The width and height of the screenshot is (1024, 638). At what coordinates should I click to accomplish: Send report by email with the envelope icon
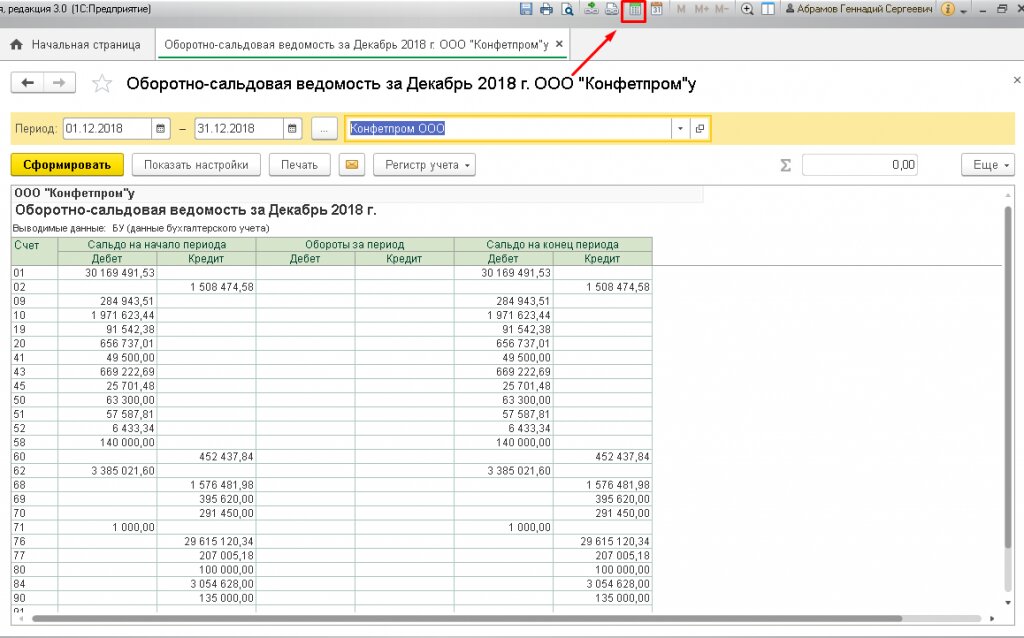point(351,165)
